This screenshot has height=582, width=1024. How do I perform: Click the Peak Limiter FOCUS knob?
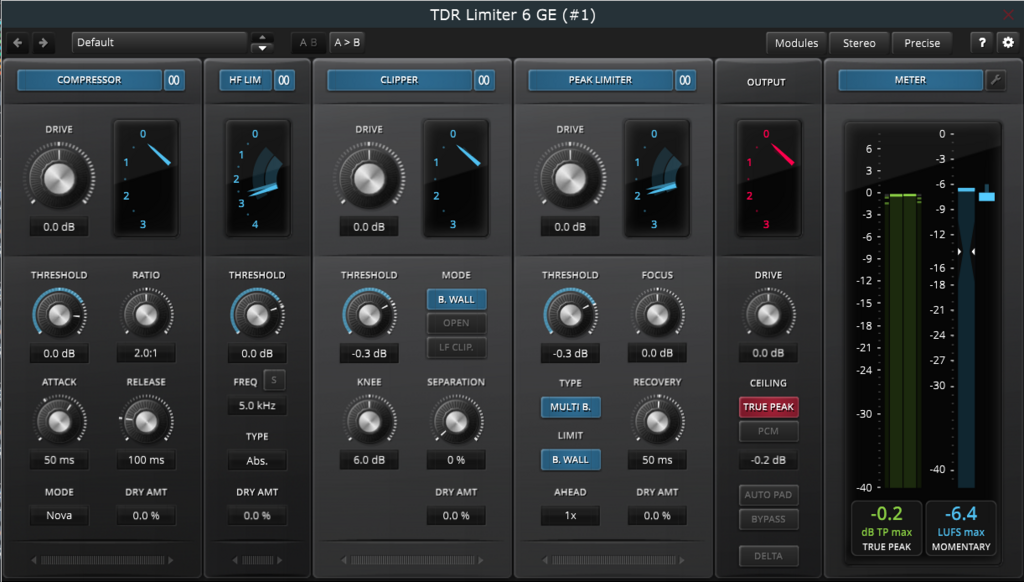pos(657,315)
